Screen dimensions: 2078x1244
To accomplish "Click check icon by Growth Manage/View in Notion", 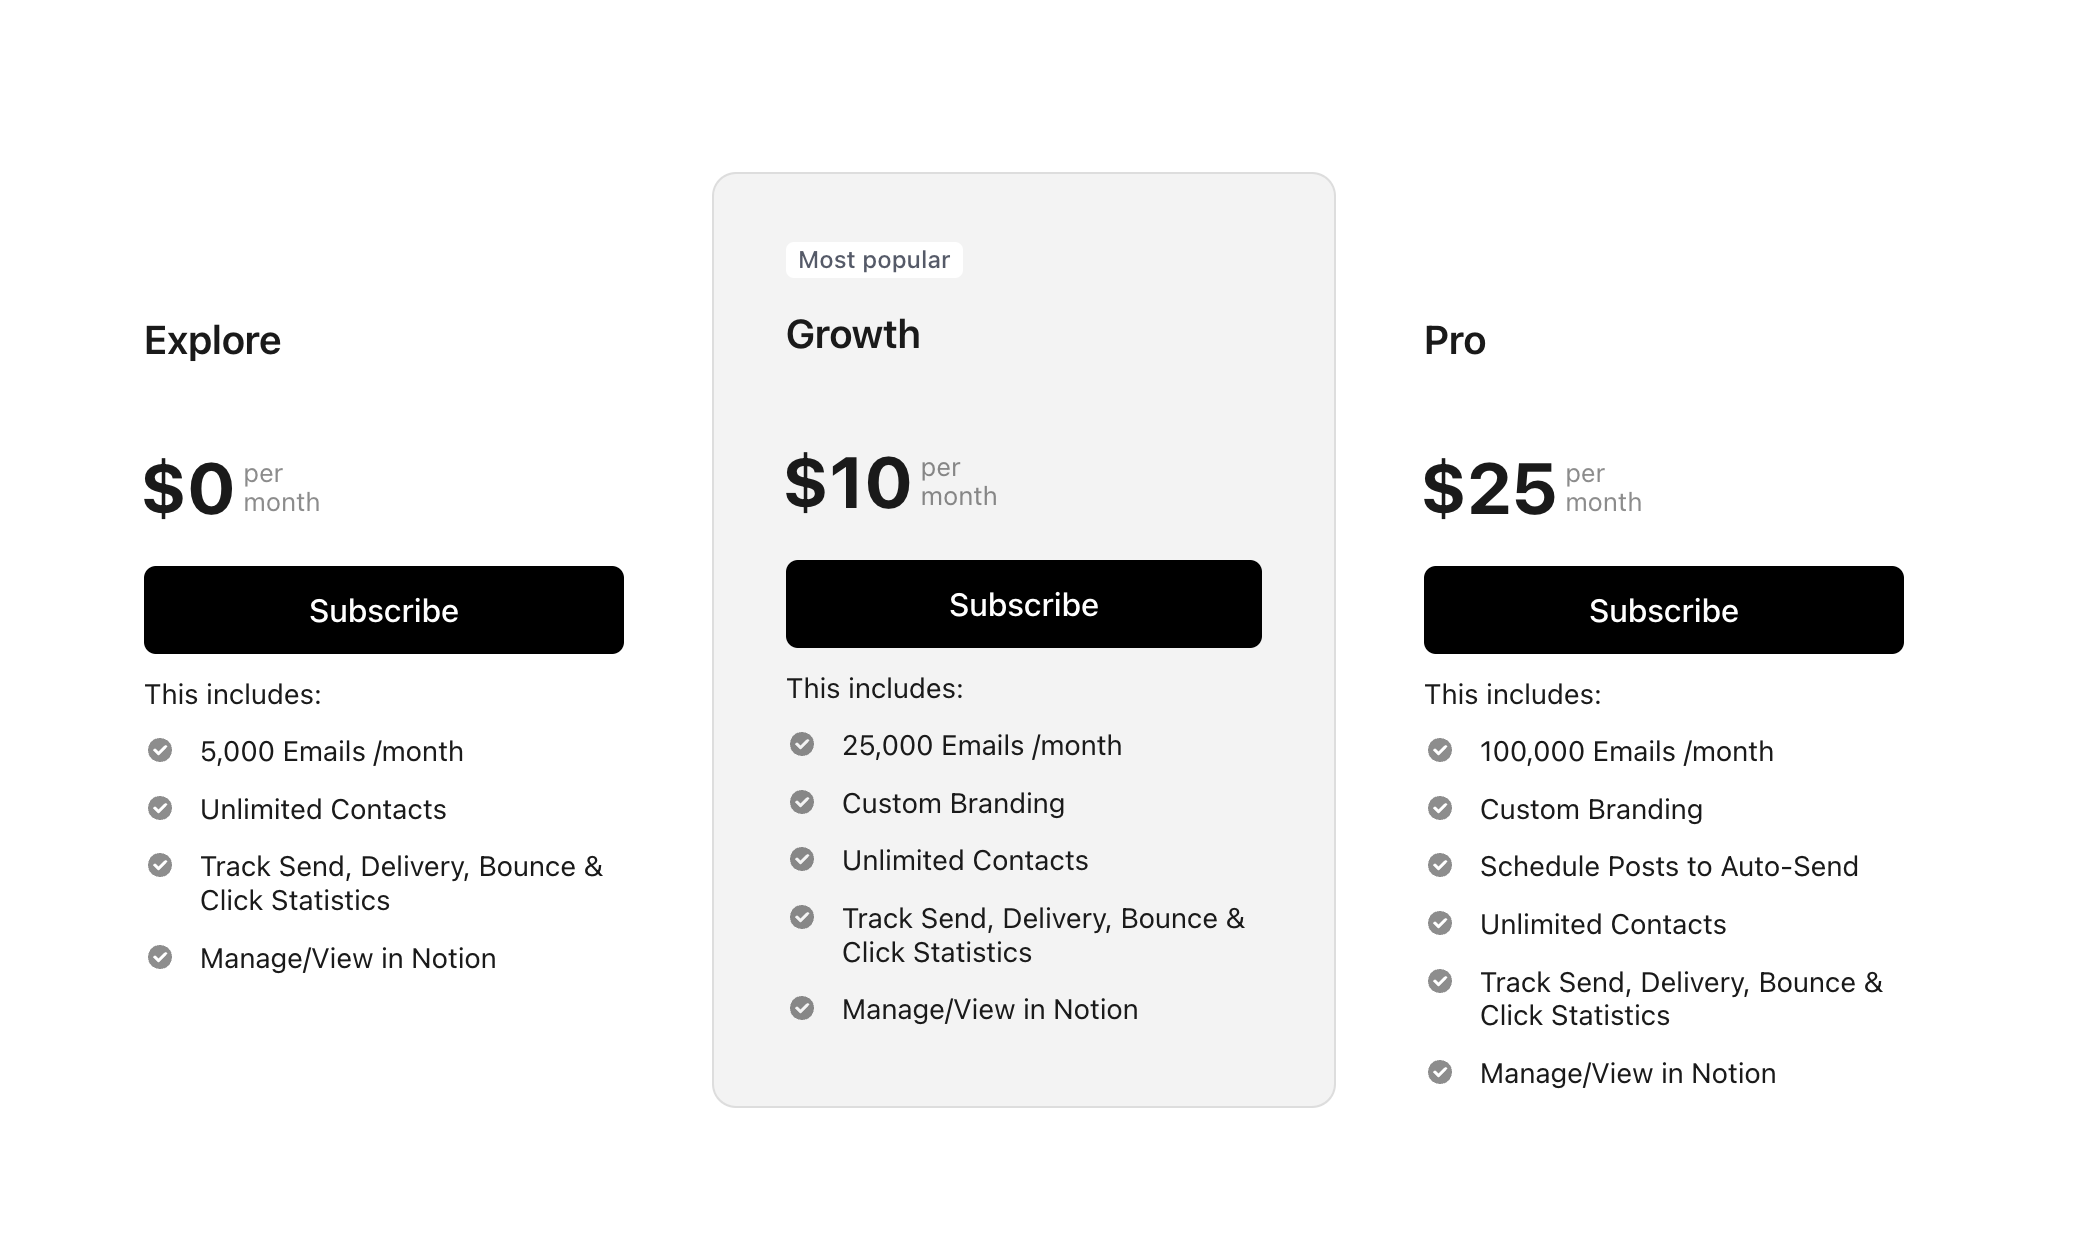I will (802, 1008).
